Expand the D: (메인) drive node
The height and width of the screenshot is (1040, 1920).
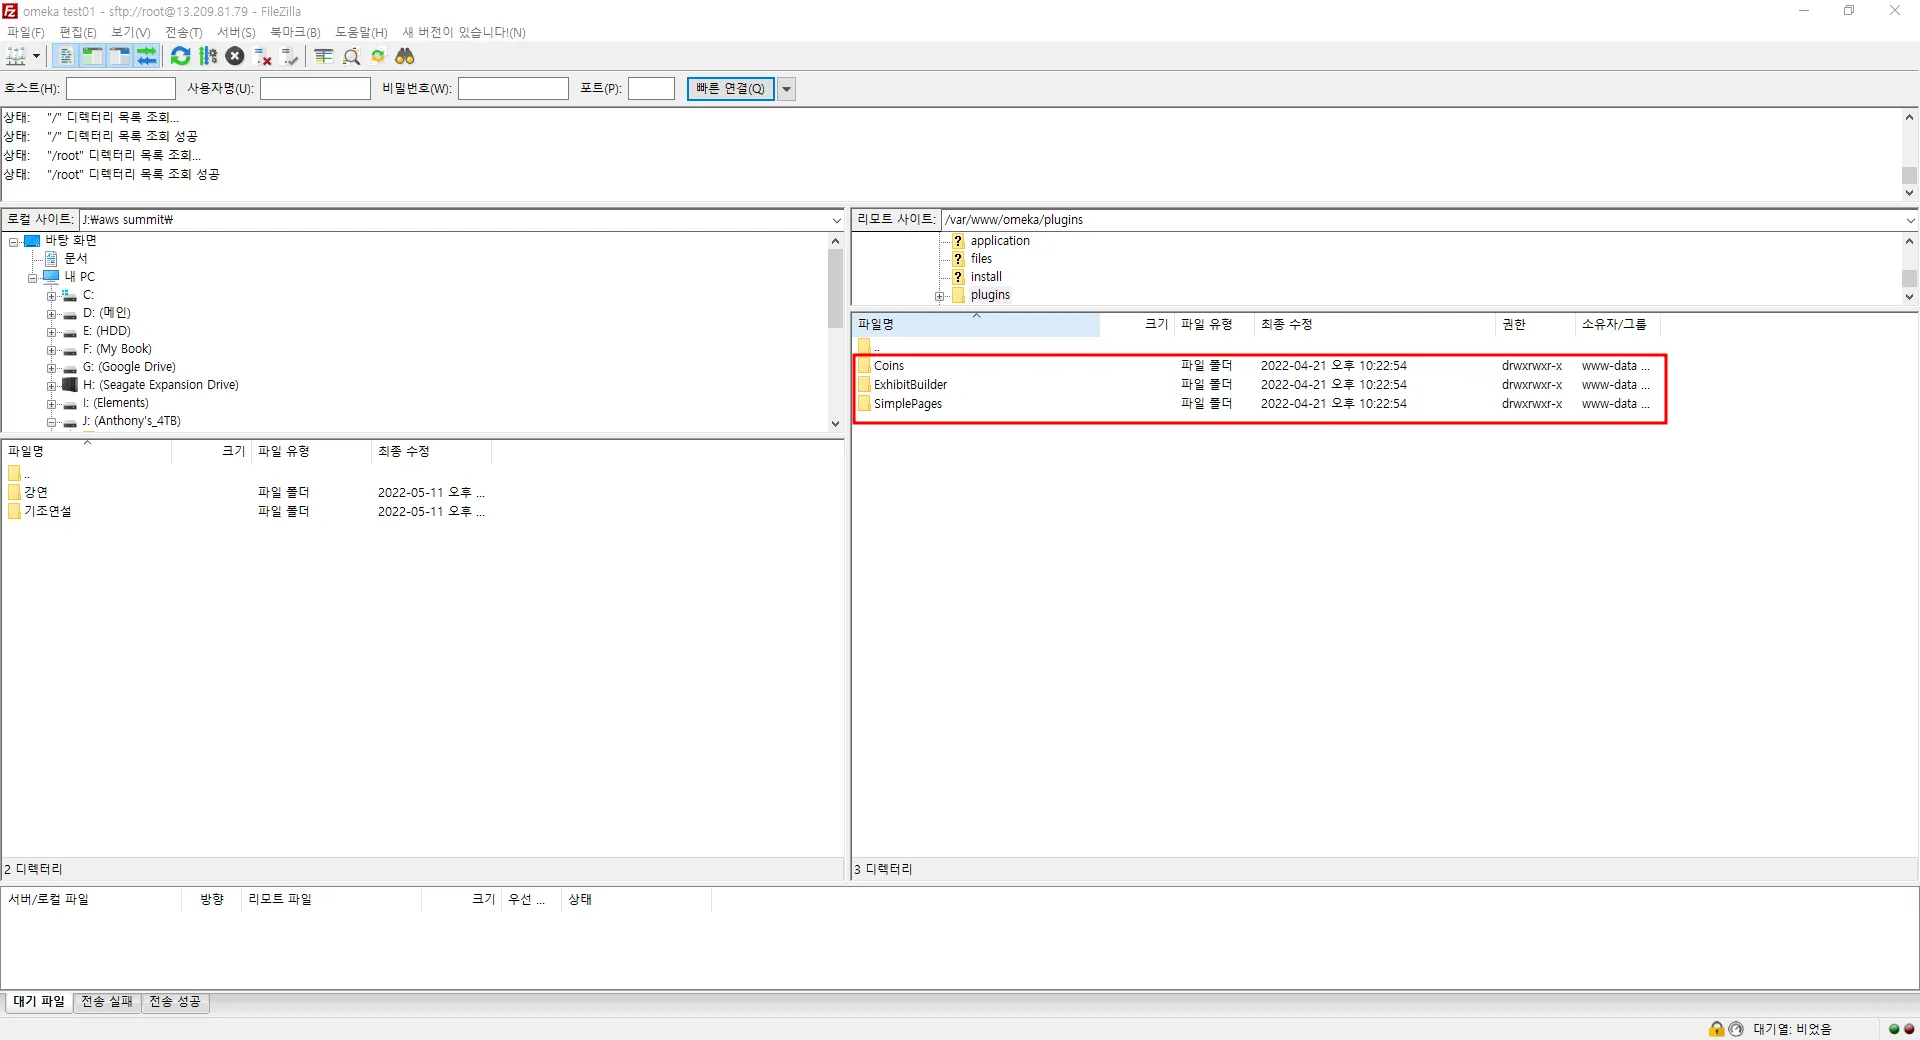coord(51,314)
